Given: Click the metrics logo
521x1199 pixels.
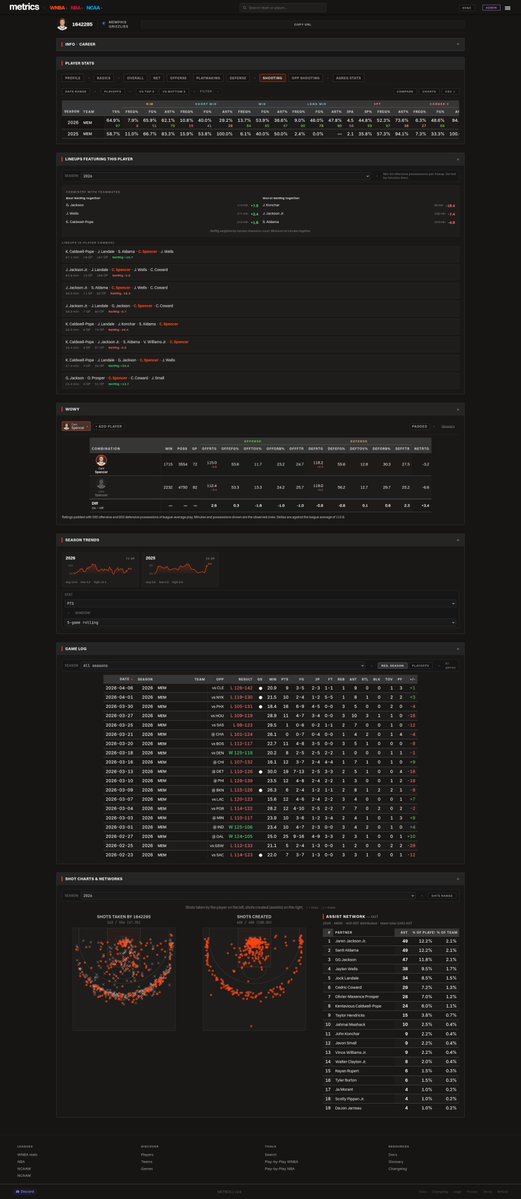Looking at the screenshot, I should (x=24, y=8).
